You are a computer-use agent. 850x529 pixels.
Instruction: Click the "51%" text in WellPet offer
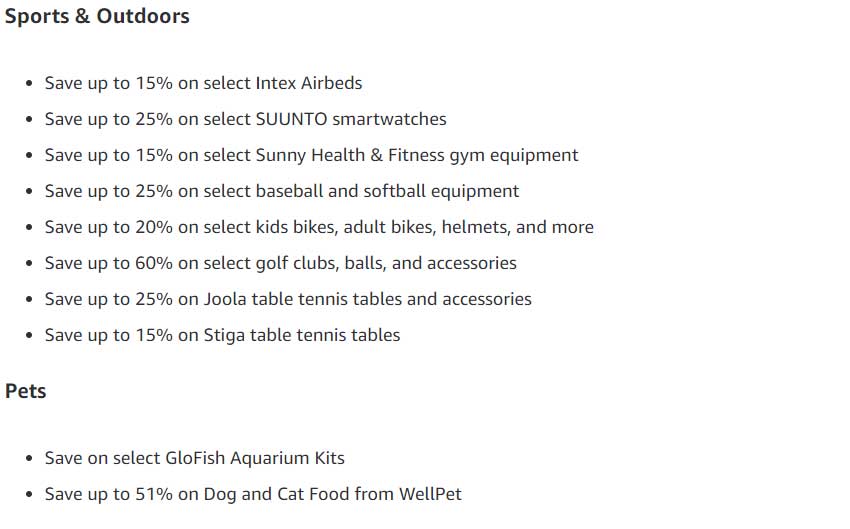pos(154,494)
